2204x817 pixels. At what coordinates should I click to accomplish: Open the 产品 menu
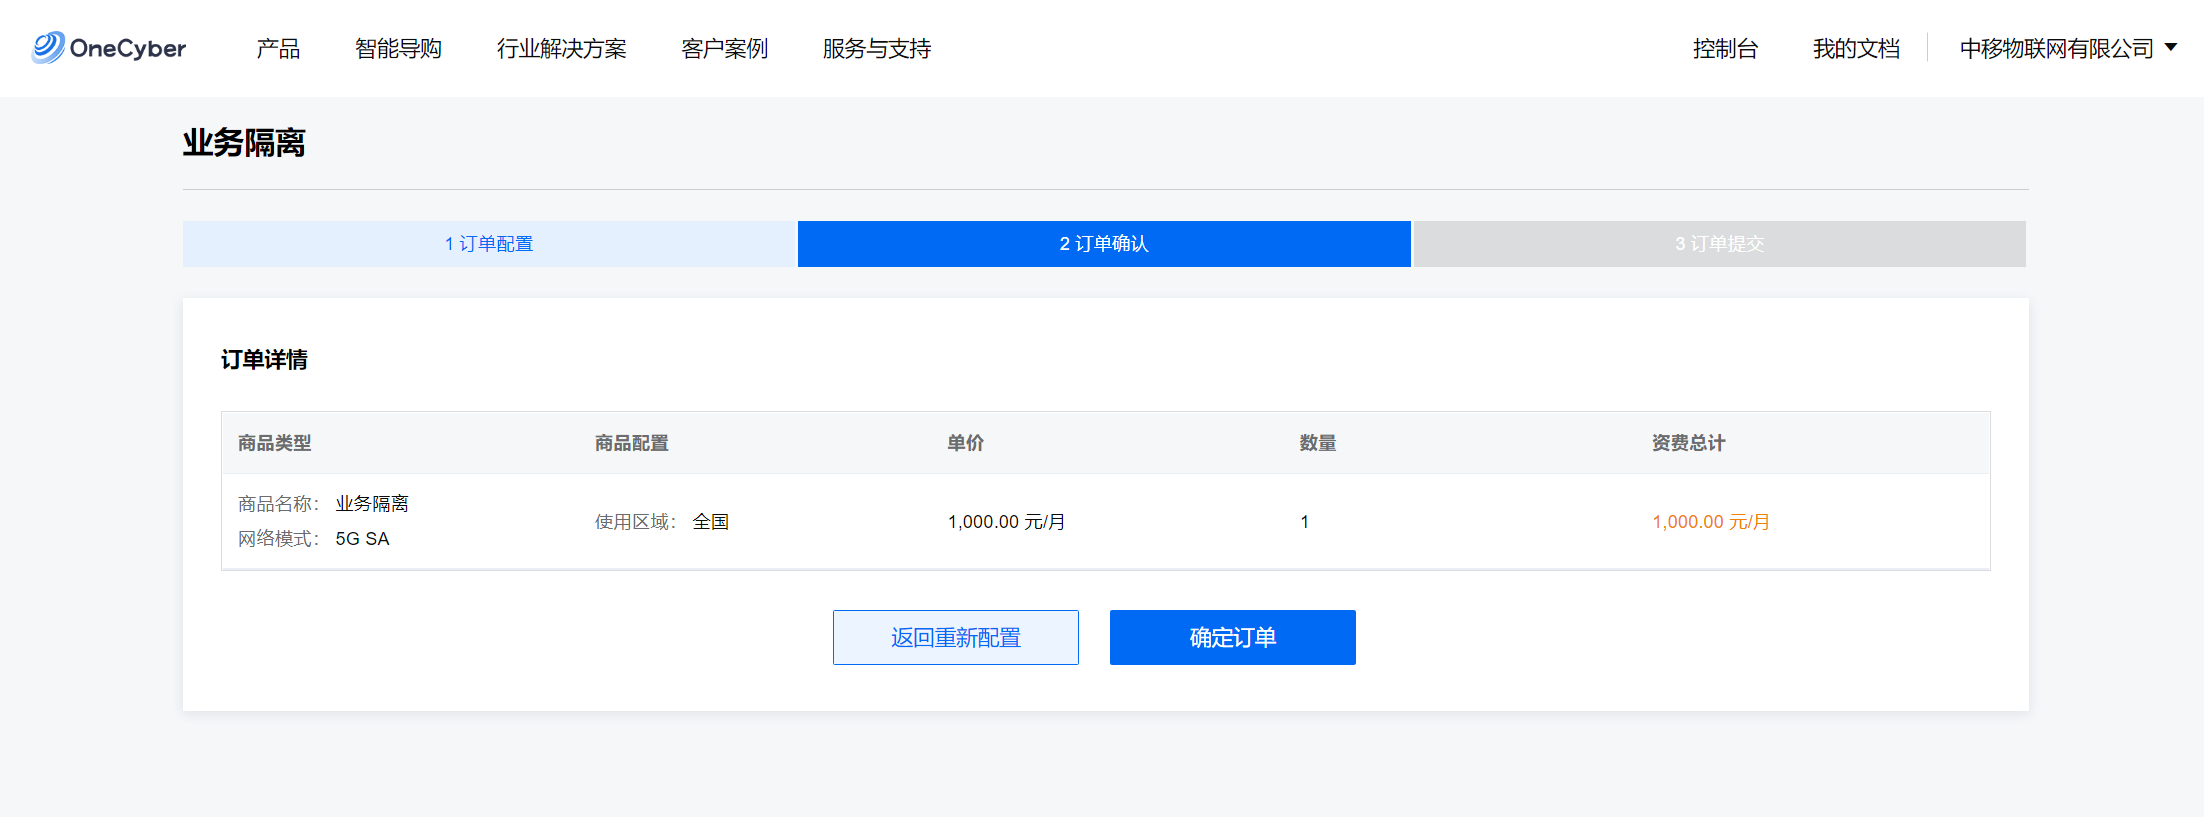(278, 49)
